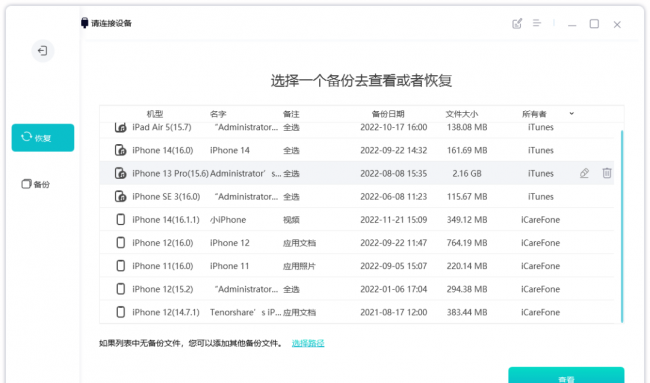Click the 所有者 column header label

point(534,114)
